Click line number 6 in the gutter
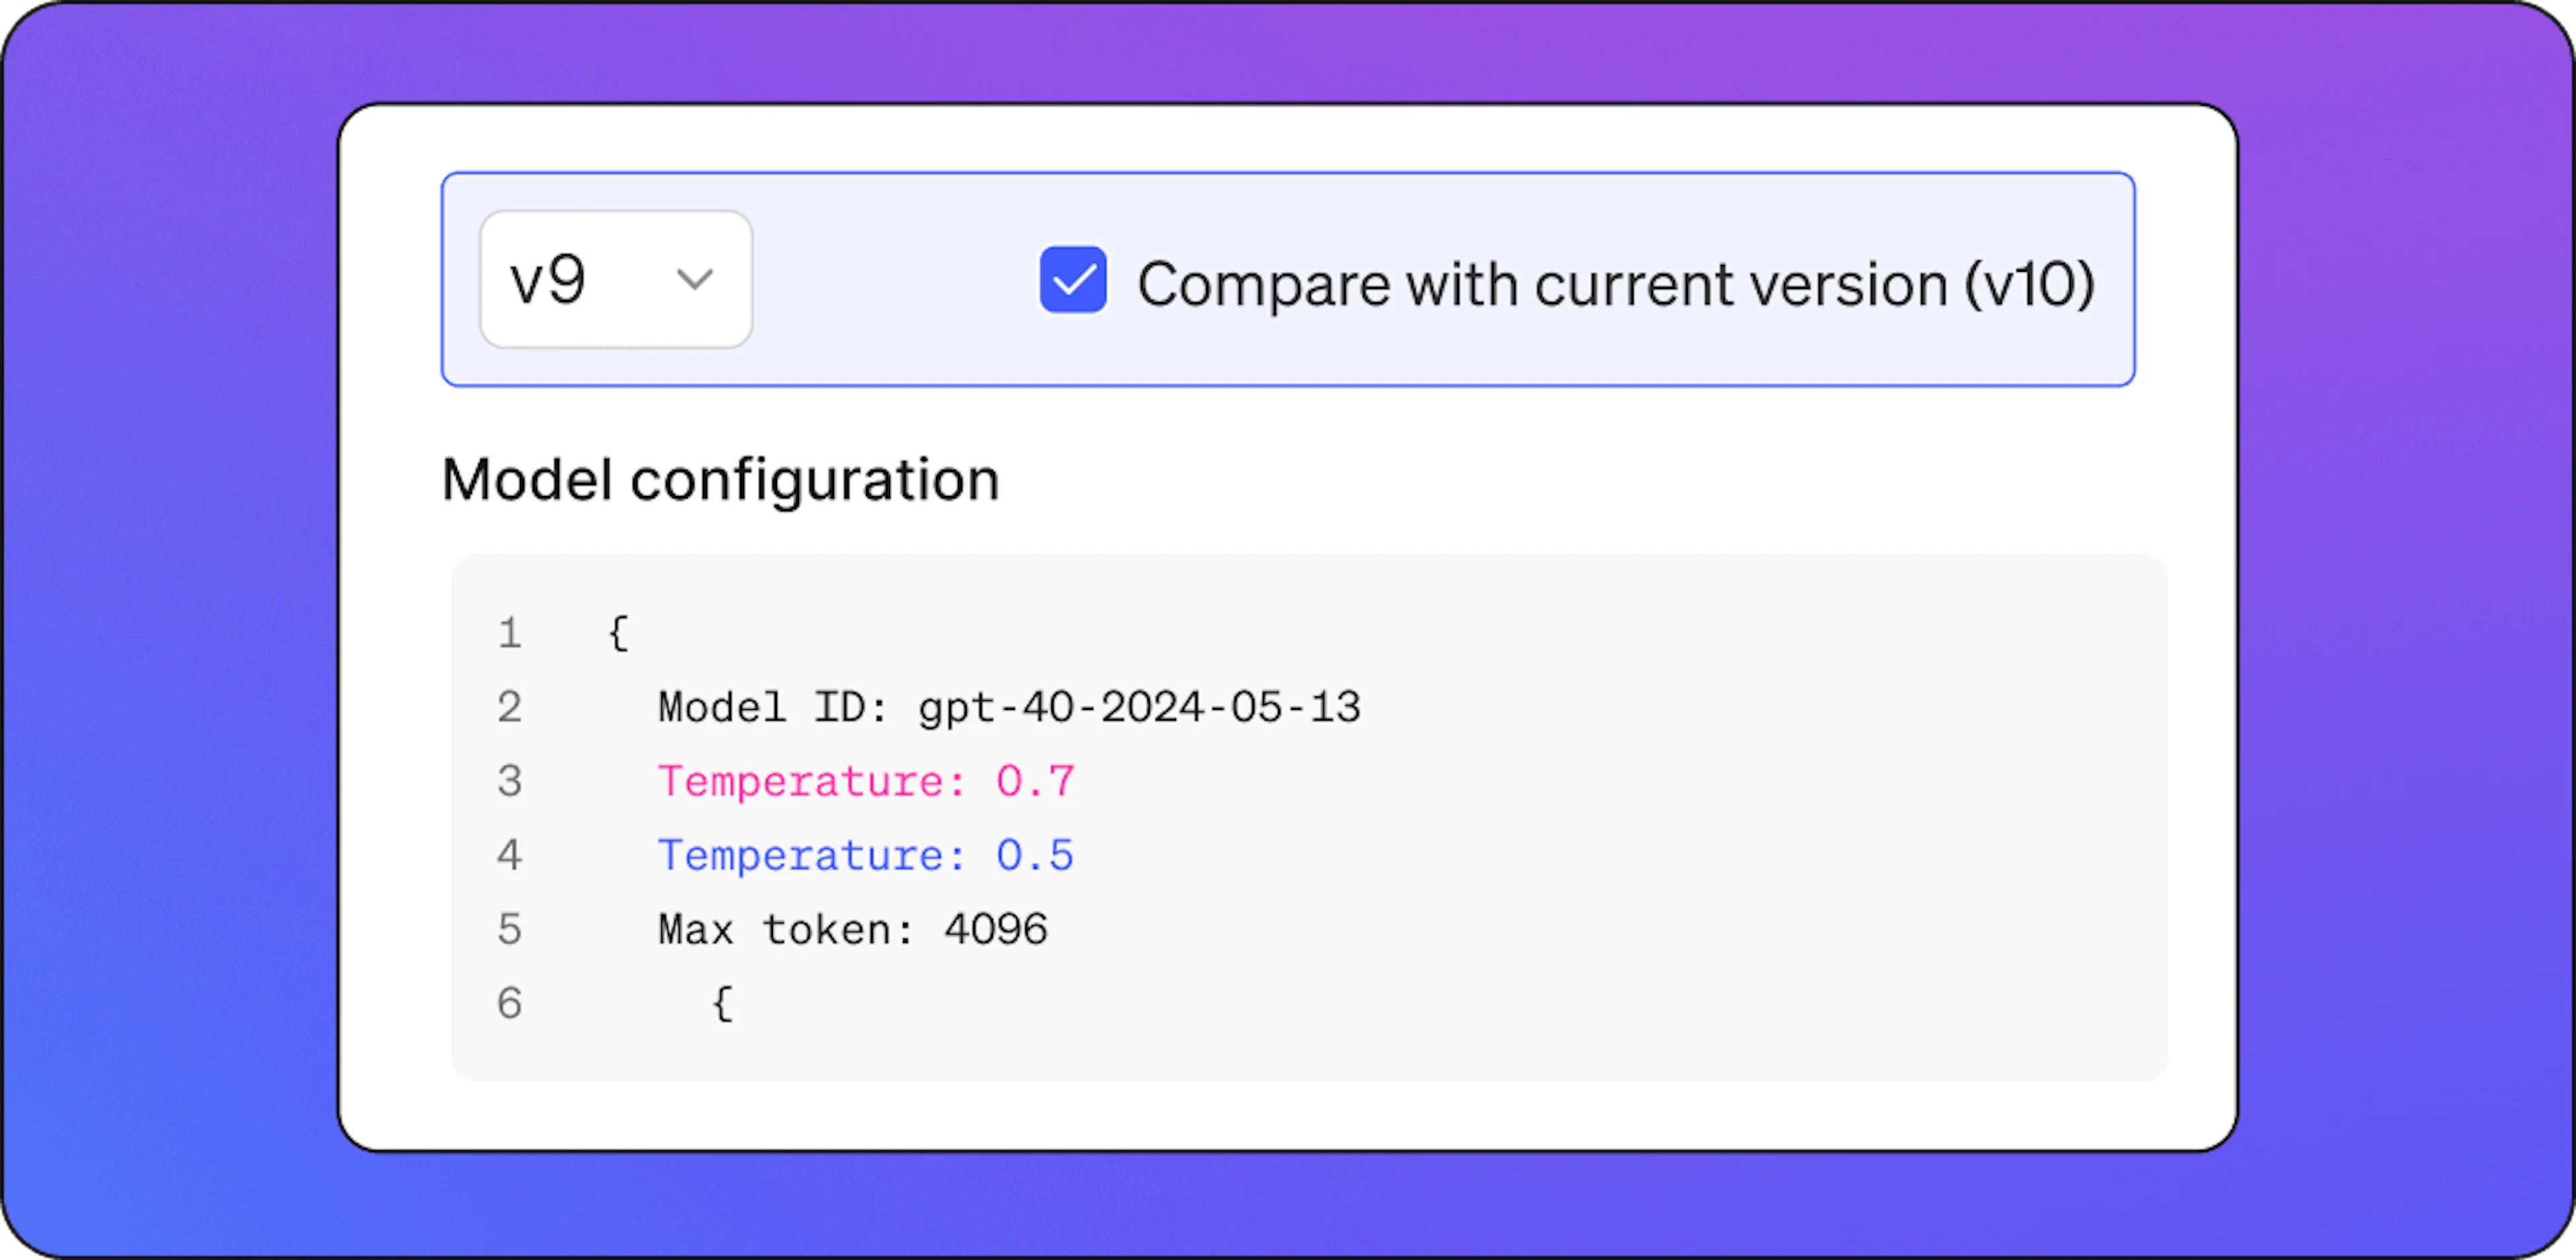The width and height of the screenshot is (2576, 1260). 510,1003
